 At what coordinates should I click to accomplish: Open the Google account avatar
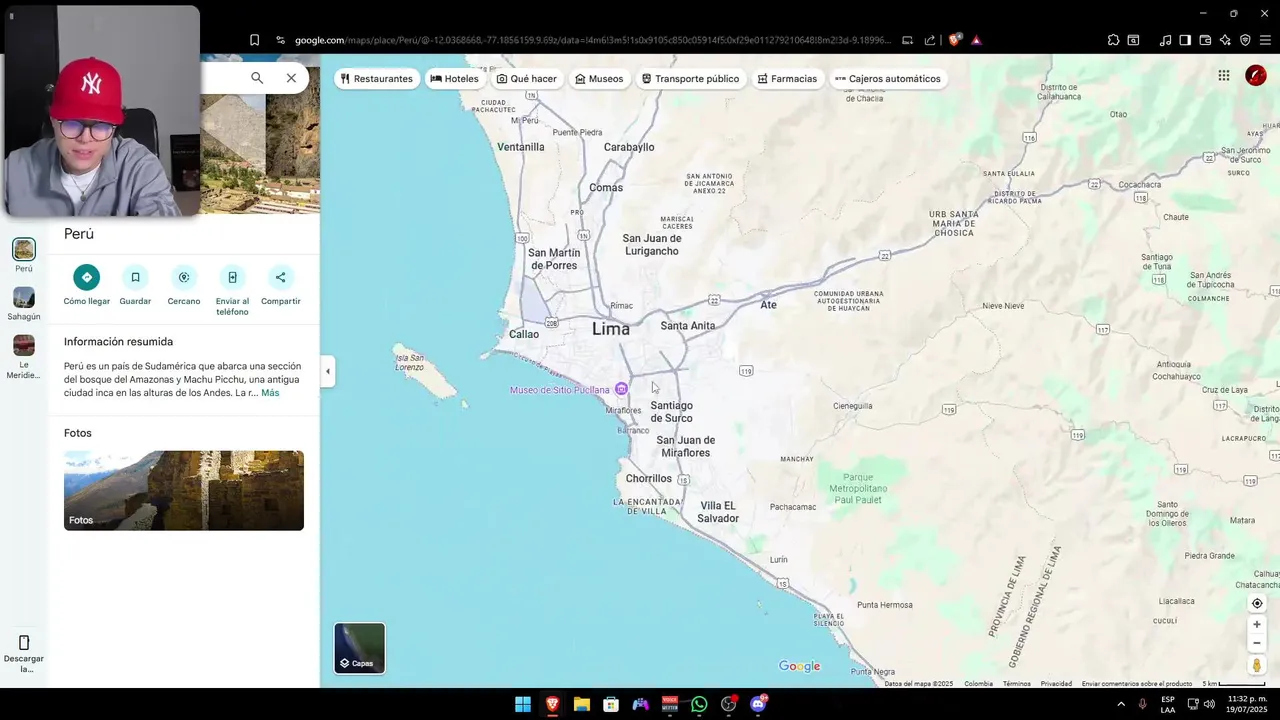pos(1256,75)
